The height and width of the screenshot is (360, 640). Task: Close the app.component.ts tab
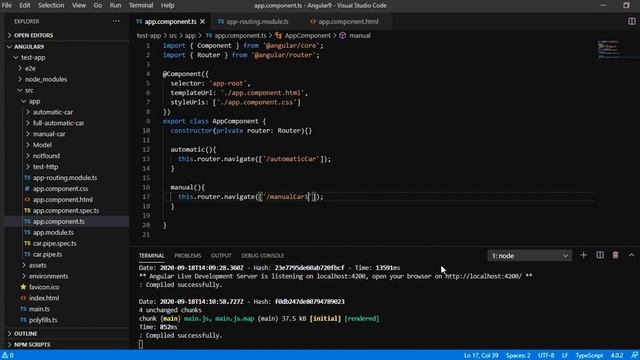[x=202, y=22]
